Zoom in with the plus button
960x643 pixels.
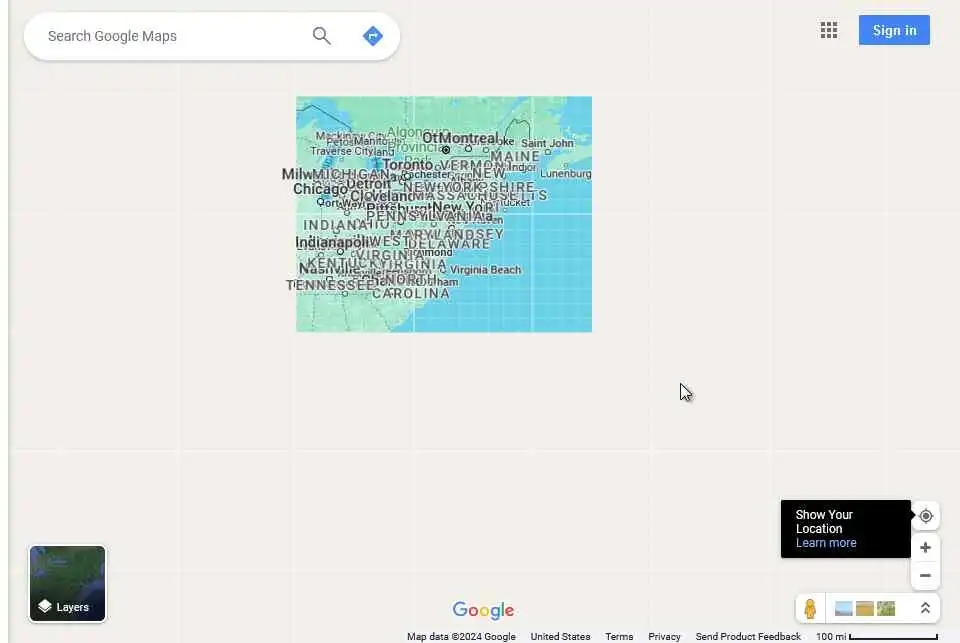(x=925, y=547)
